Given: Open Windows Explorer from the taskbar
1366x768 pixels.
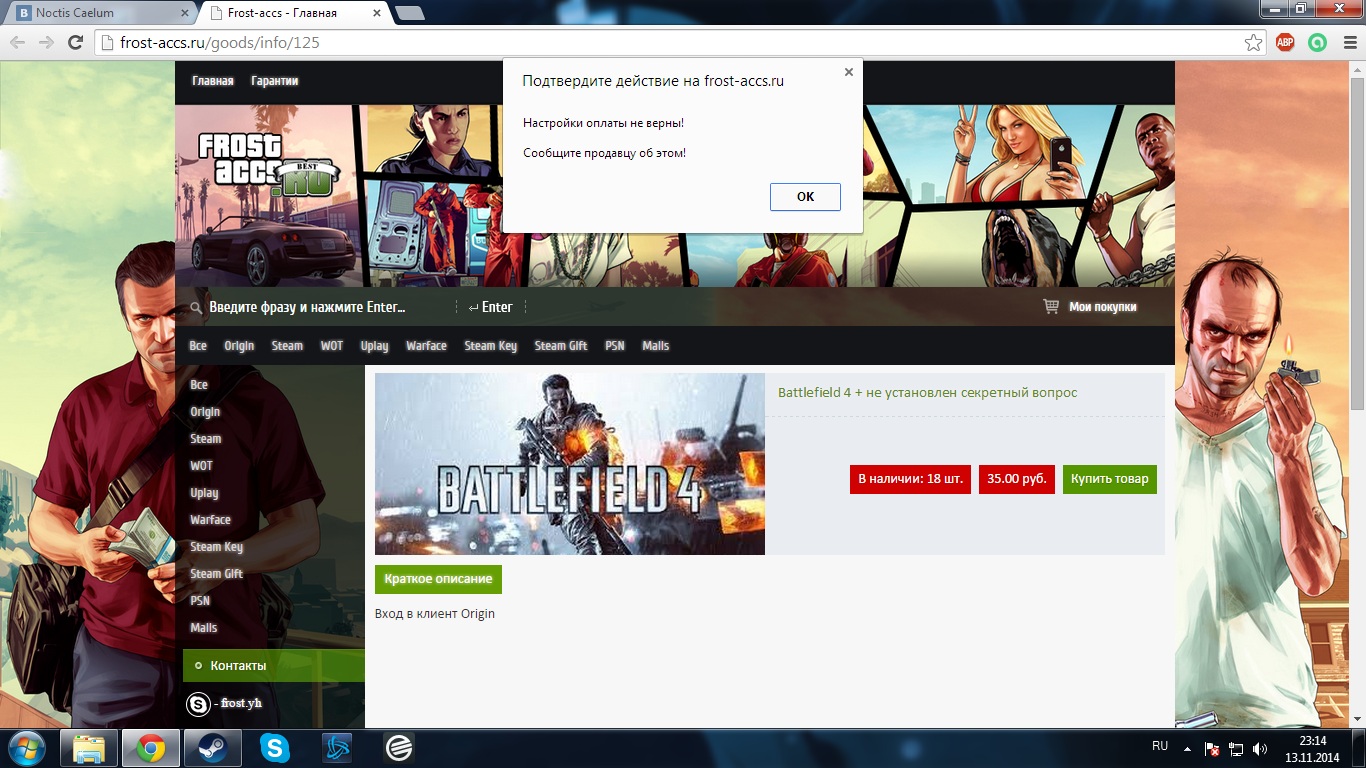Looking at the screenshot, I should coord(89,748).
